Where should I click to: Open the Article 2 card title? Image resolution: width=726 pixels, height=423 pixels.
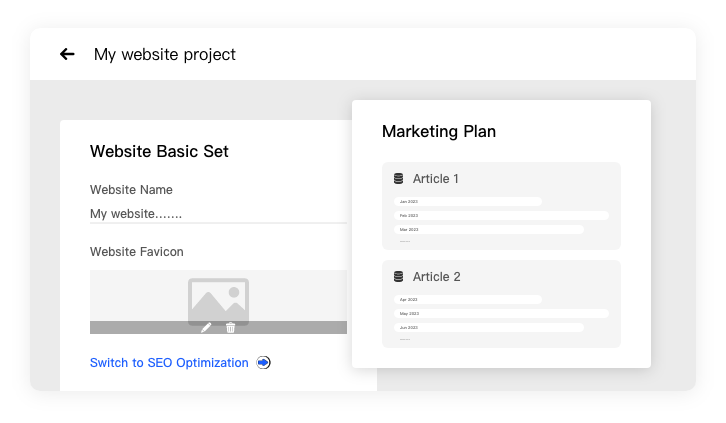click(x=436, y=277)
